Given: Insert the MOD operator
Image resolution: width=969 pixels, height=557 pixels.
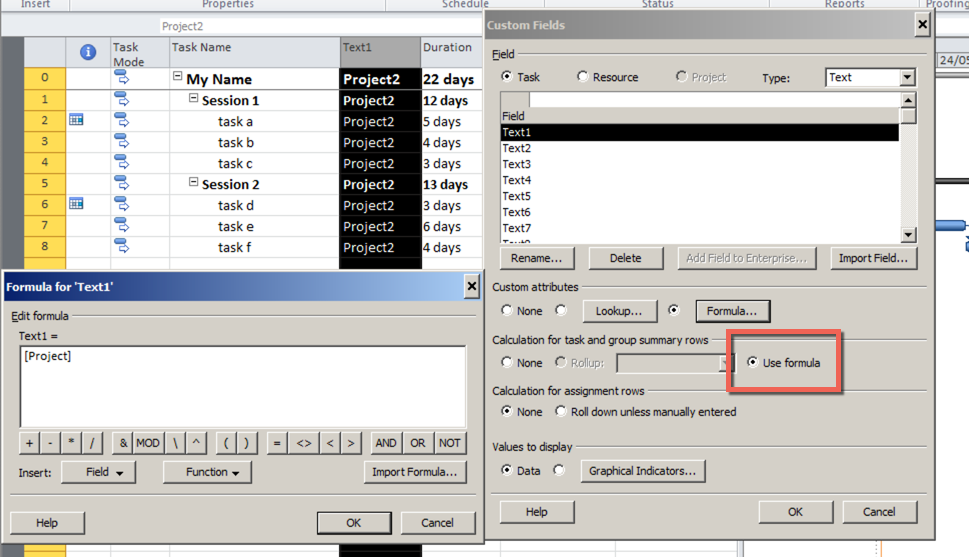Looking at the screenshot, I should tap(148, 443).
